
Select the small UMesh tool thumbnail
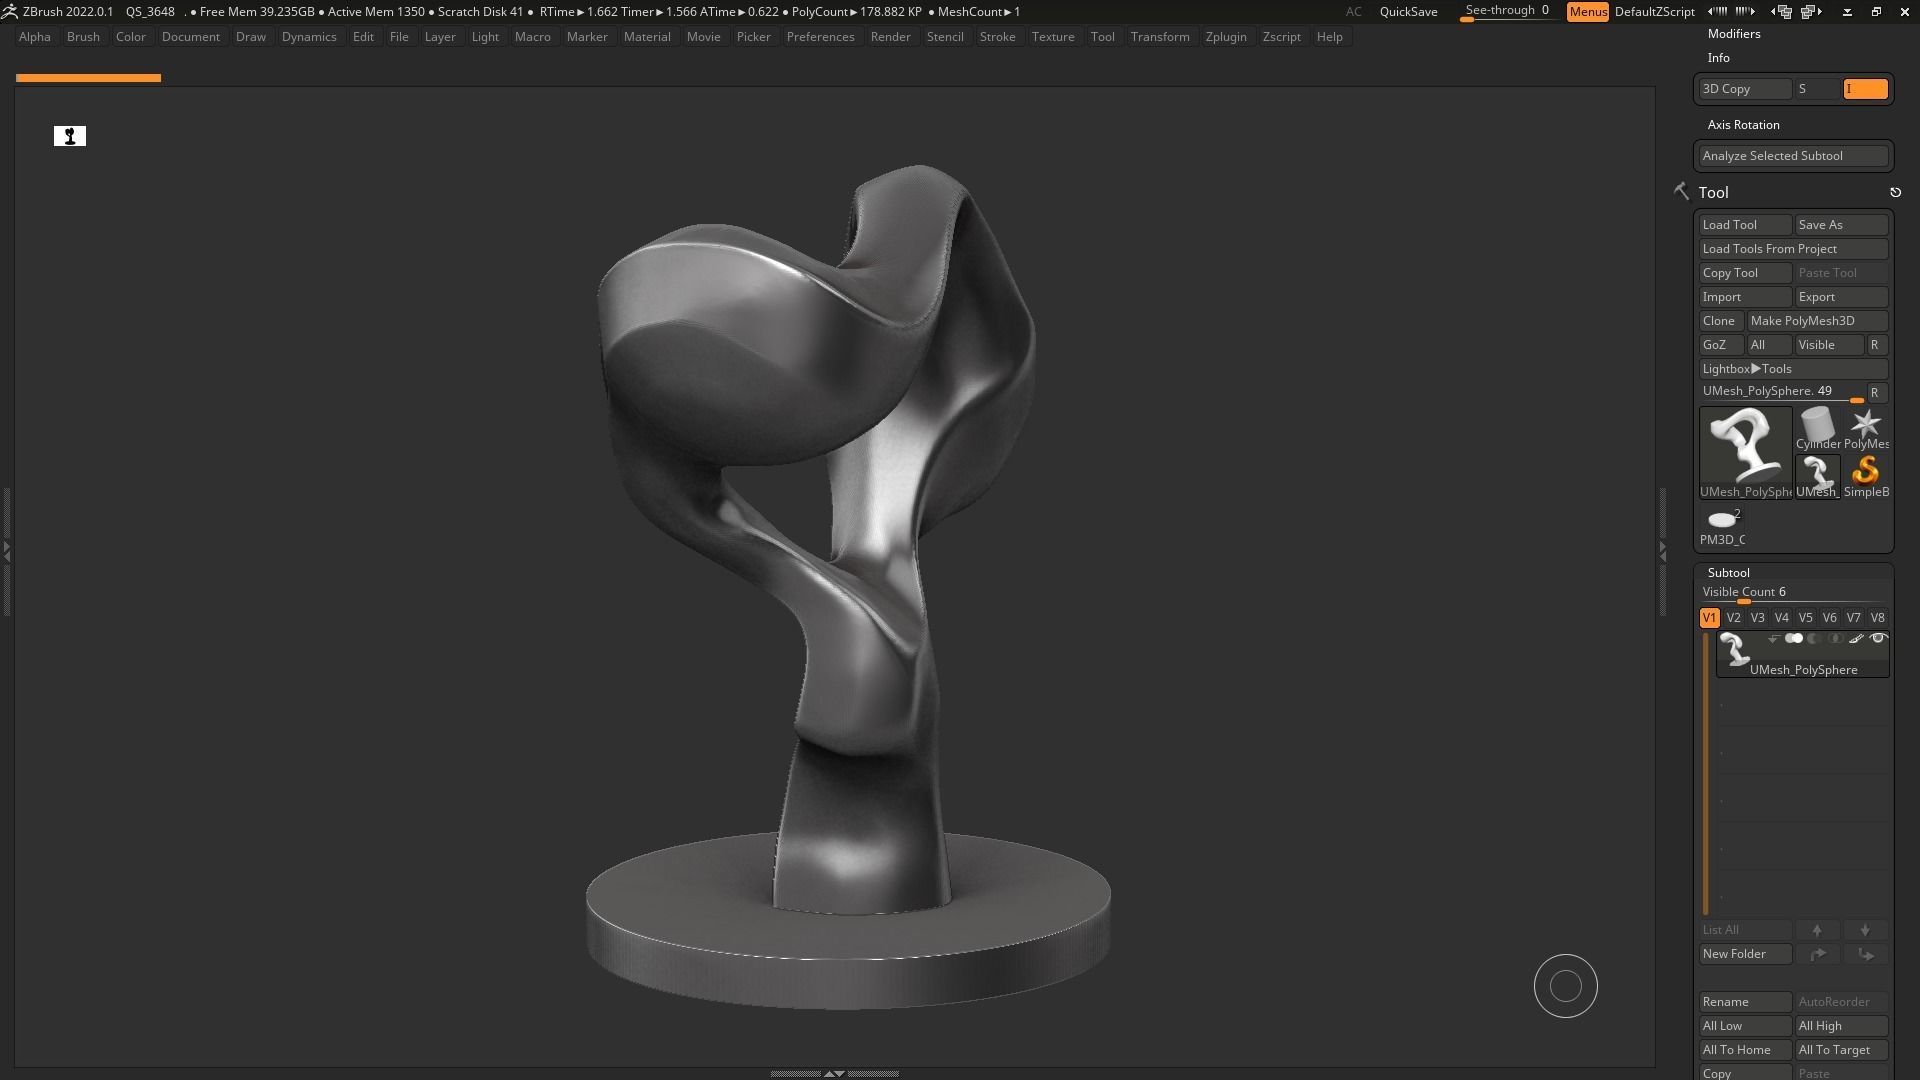[x=1818, y=477]
